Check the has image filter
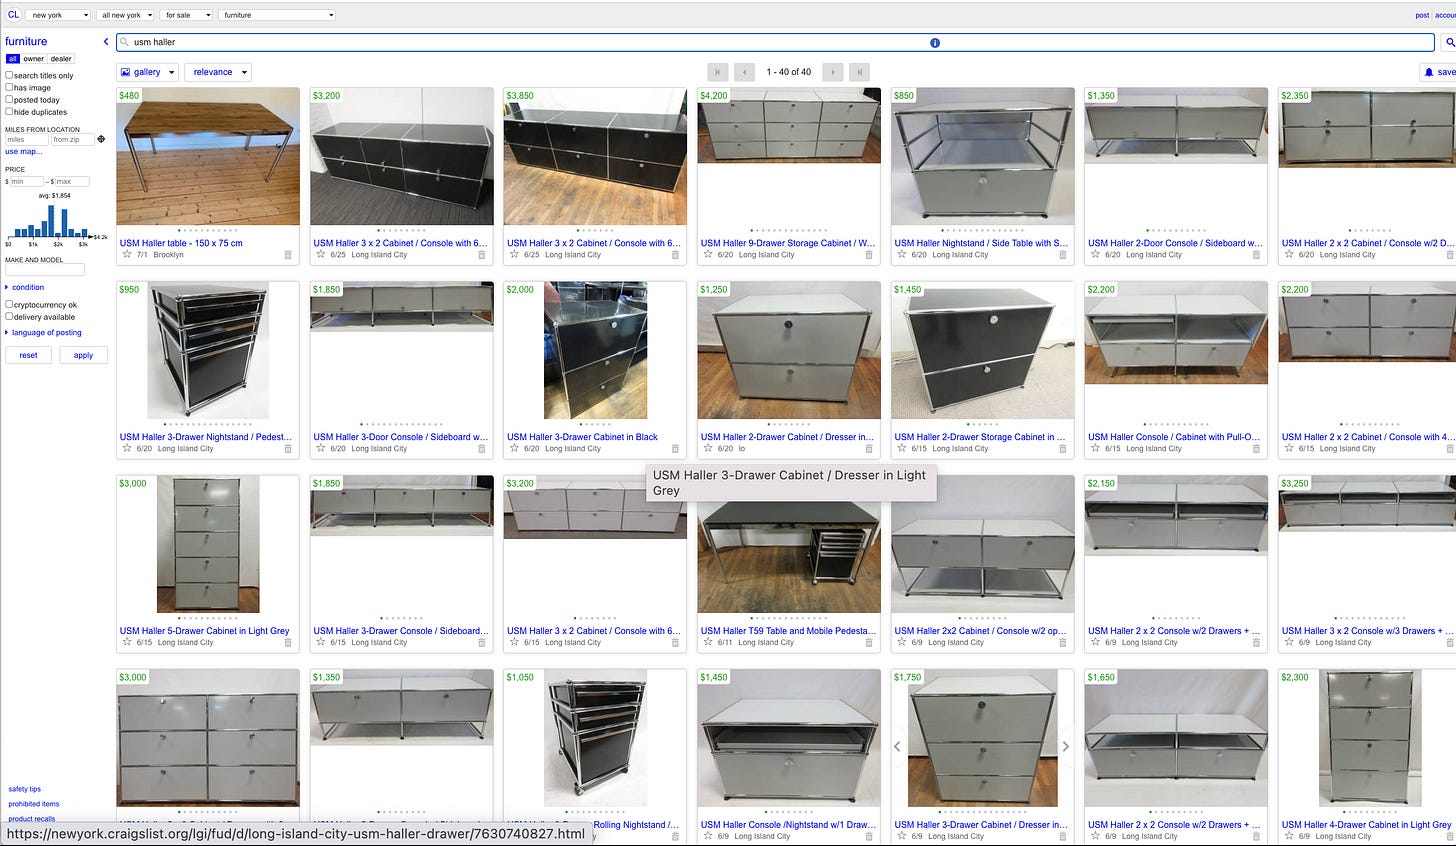Viewport: 1456px width, 846px height. pos(9,87)
